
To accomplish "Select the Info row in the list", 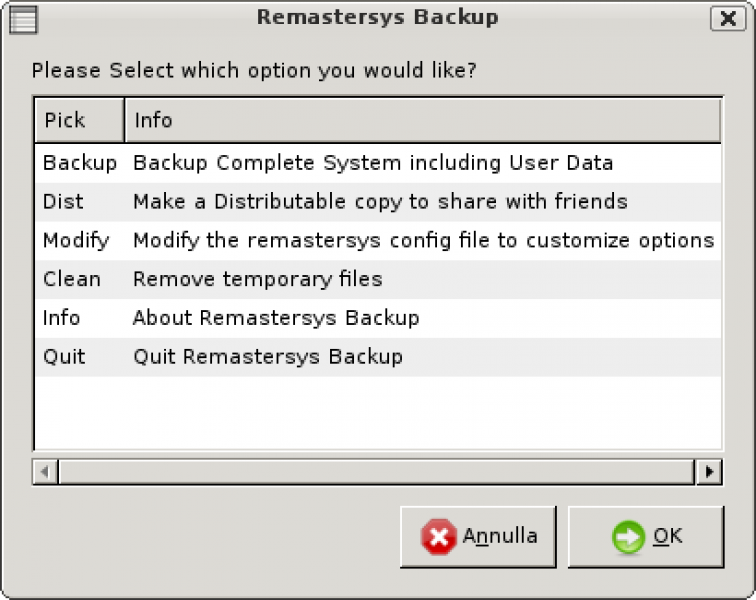I will click(x=61, y=319).
